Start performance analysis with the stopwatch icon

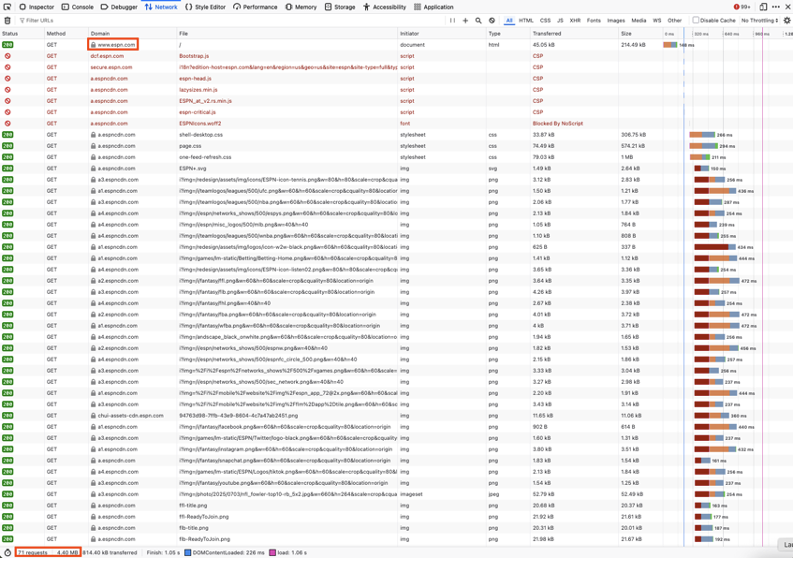8,552
